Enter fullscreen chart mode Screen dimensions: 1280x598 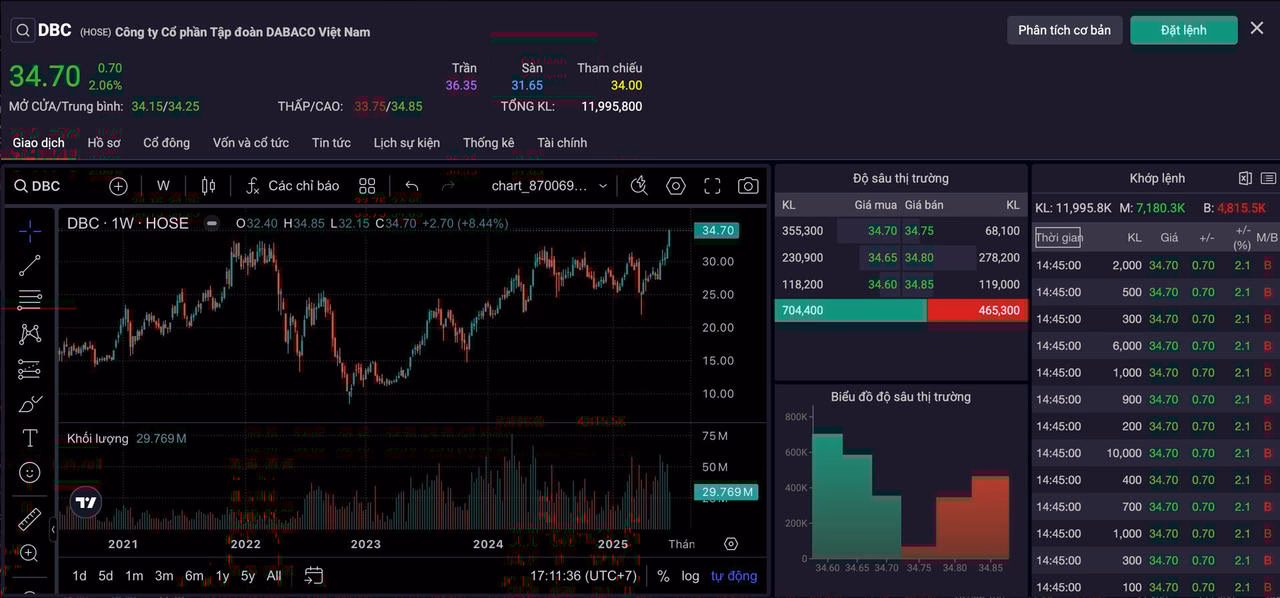point(712,186)
